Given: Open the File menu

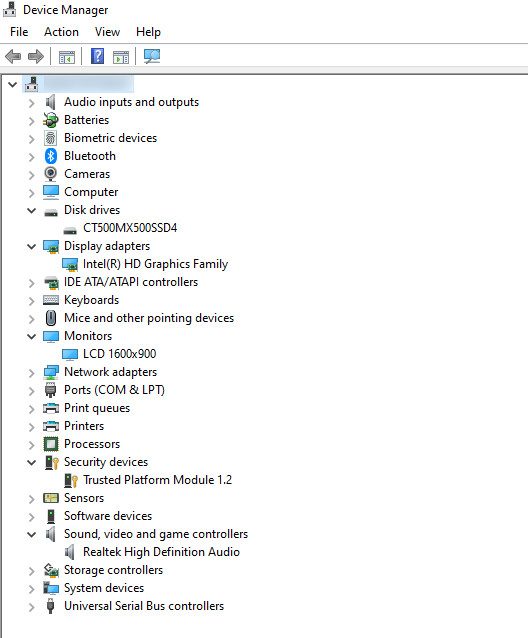Looking at the screenshot, I should point(19,32).
